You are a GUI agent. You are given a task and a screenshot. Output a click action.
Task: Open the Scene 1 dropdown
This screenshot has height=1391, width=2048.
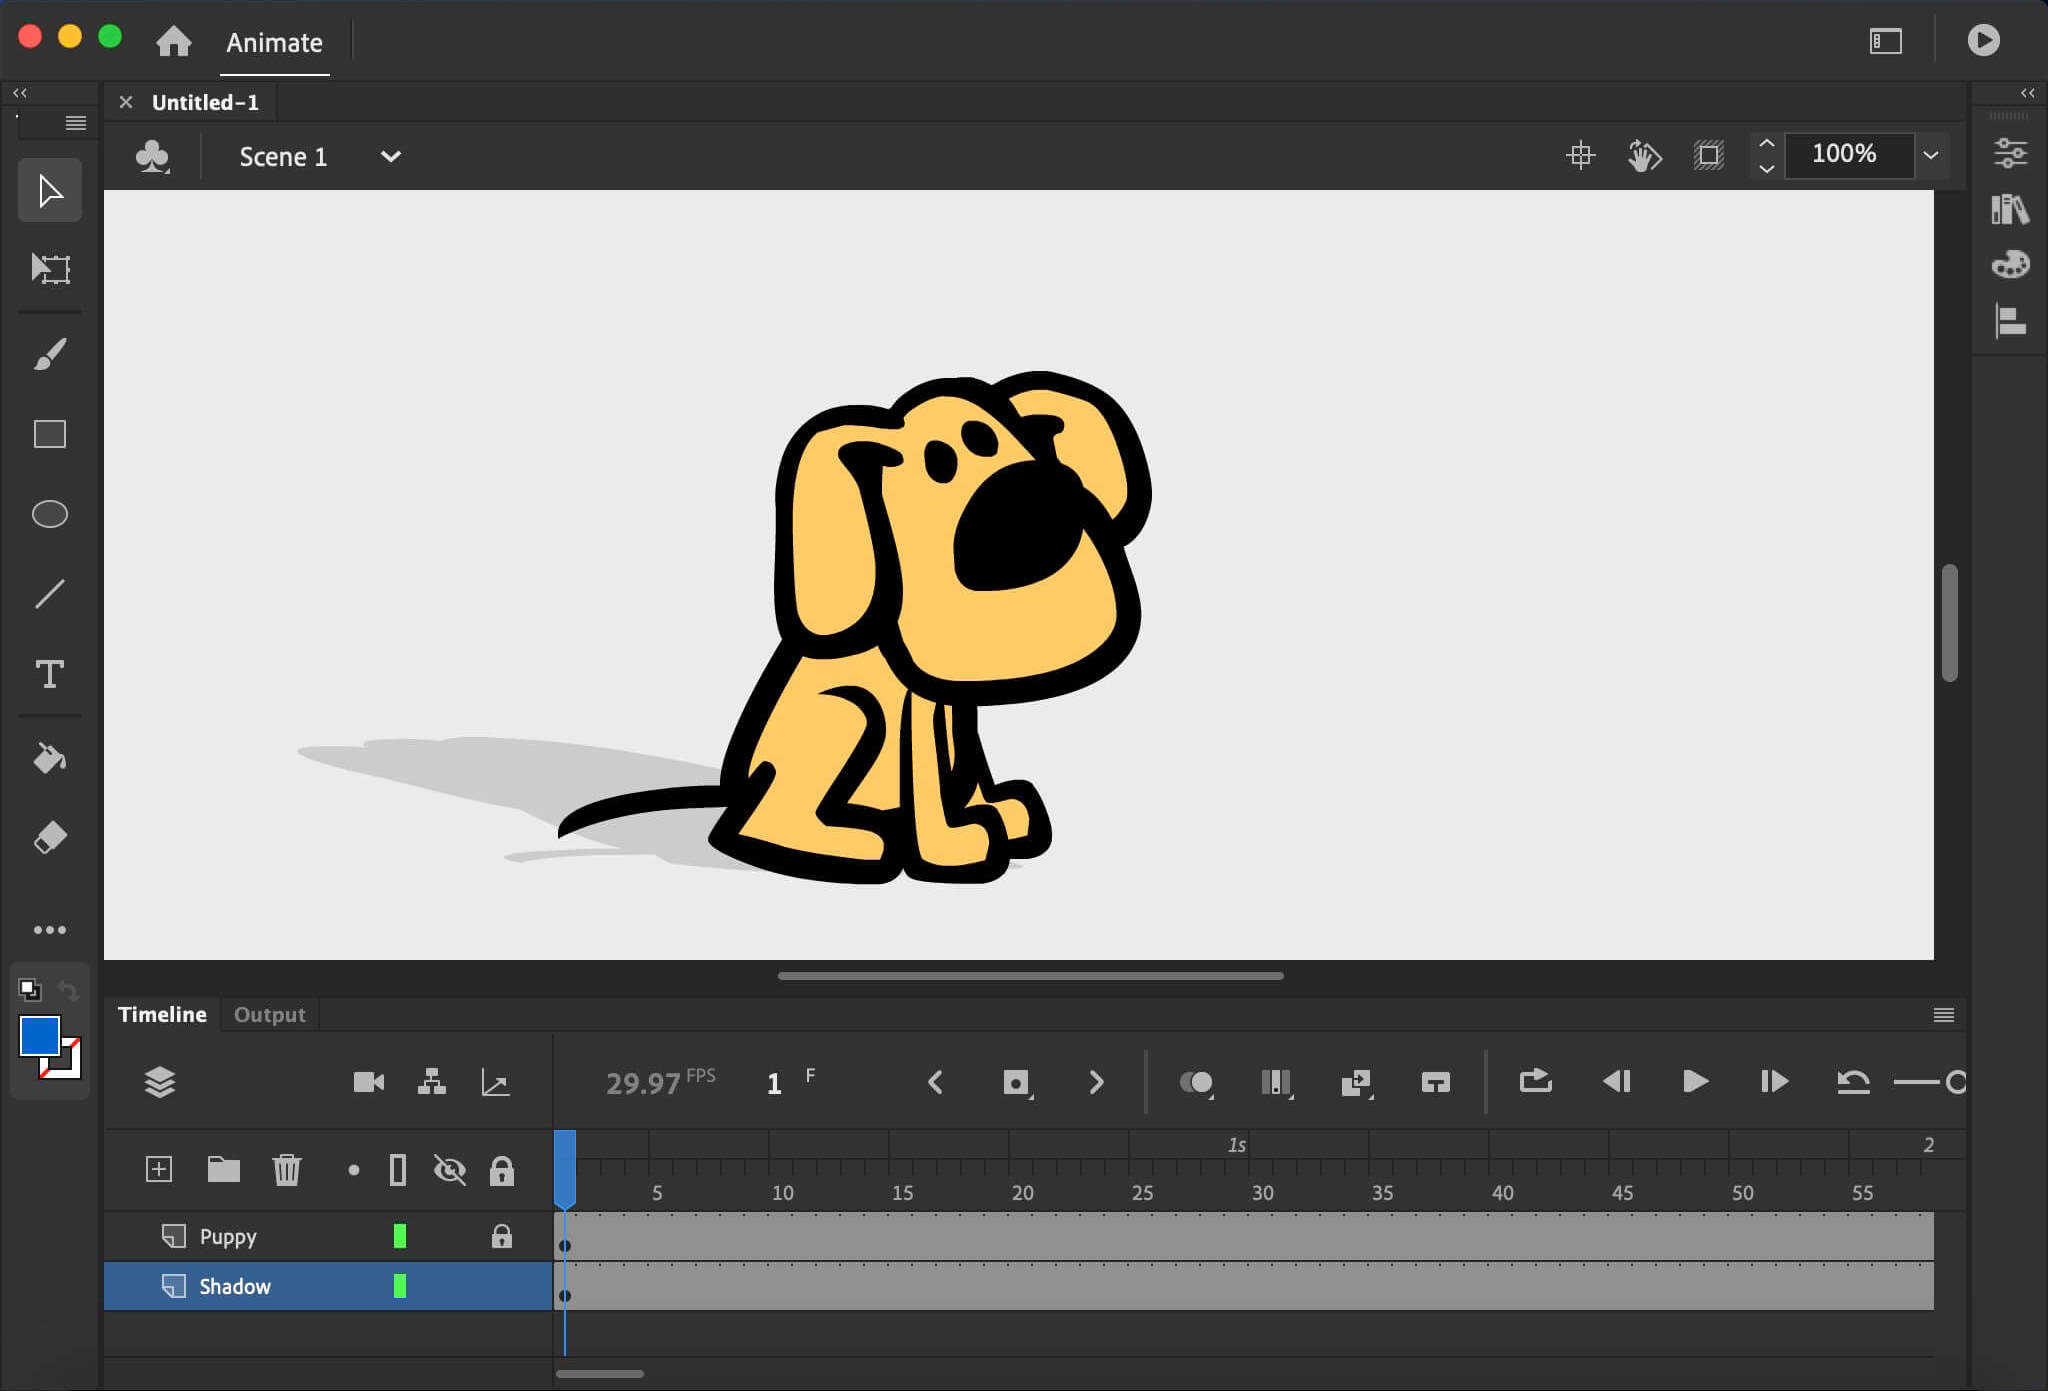click(390, 157)
